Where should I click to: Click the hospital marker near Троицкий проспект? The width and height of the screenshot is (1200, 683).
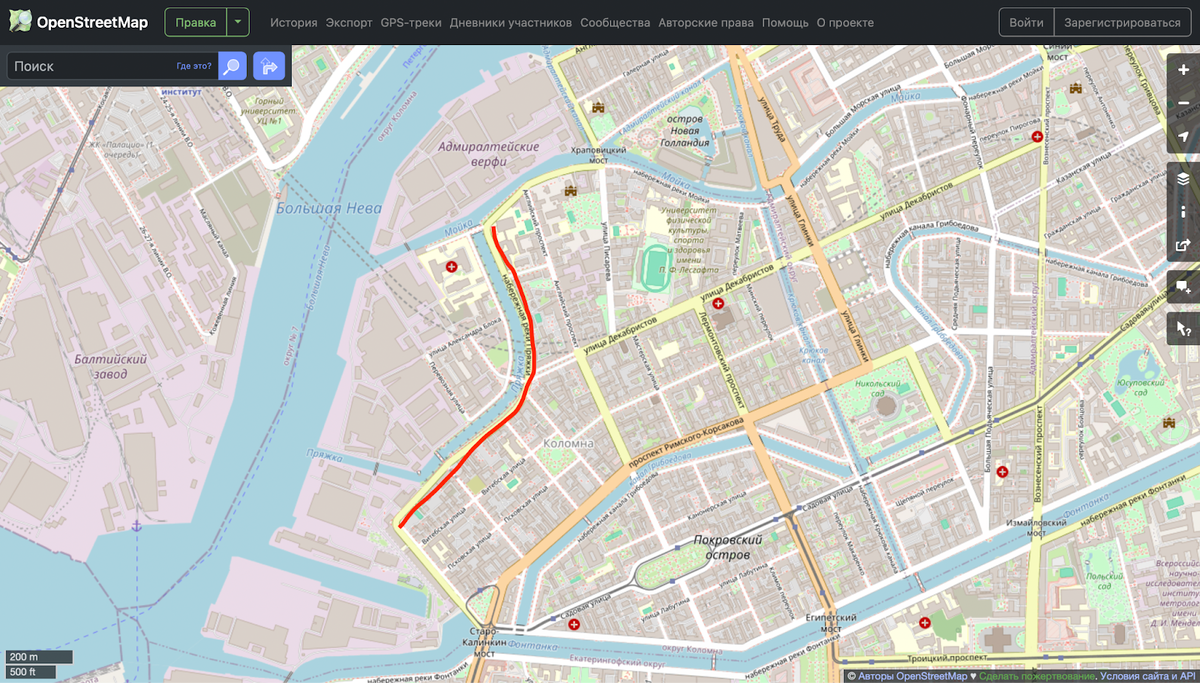(x=925, y=623)
